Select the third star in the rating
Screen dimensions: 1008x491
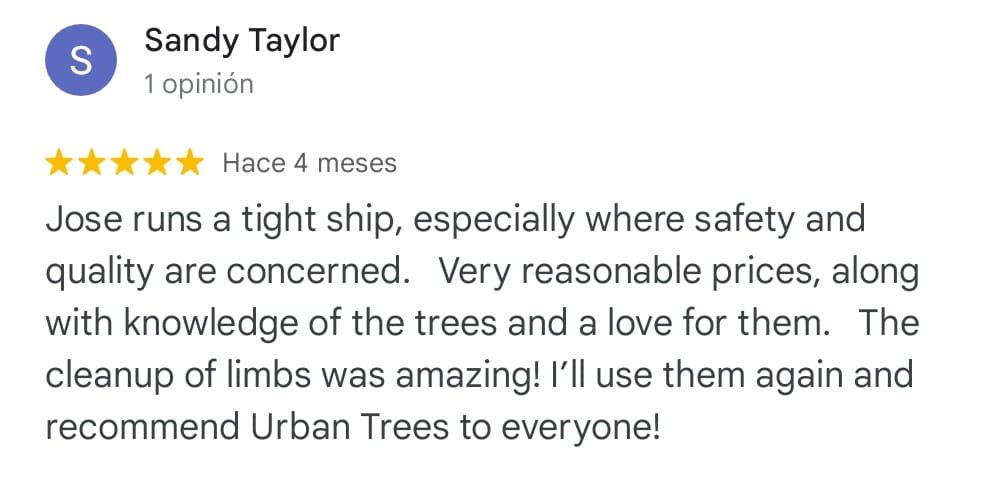[124, 163]
